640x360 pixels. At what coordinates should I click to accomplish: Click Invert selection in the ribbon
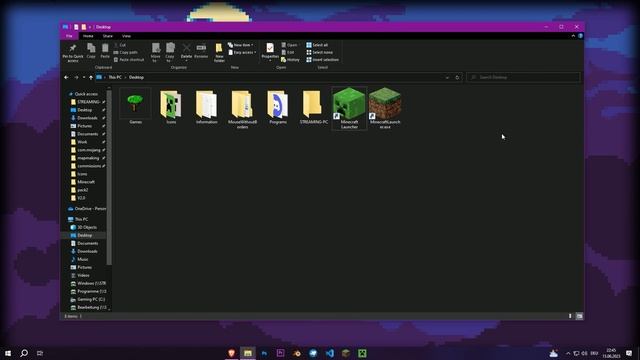(x=322, y=60)
